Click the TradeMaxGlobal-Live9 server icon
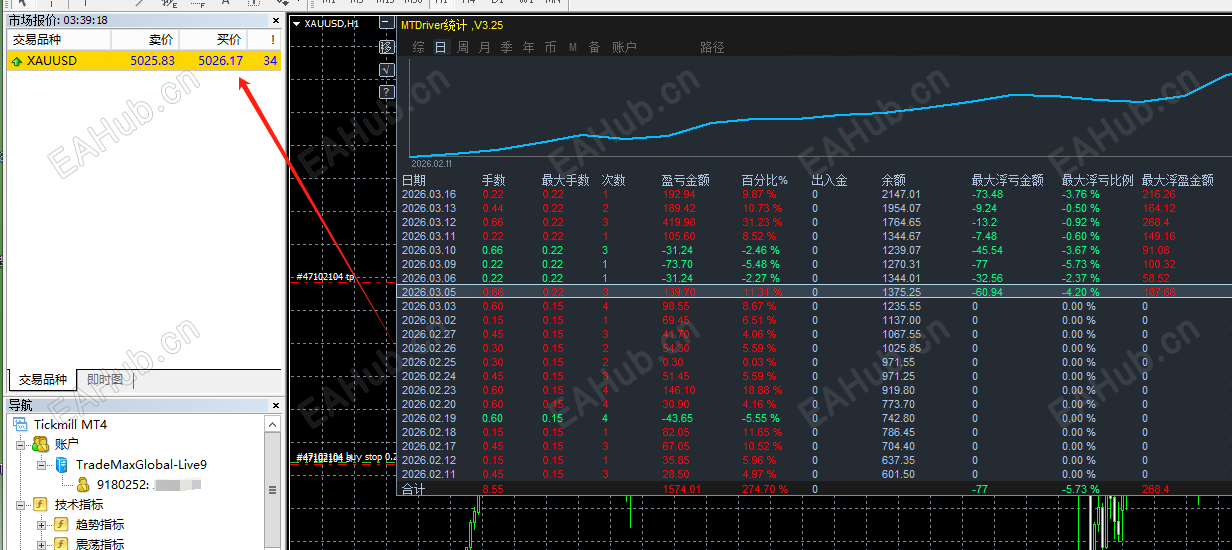1232x550 pixels. 62,465
